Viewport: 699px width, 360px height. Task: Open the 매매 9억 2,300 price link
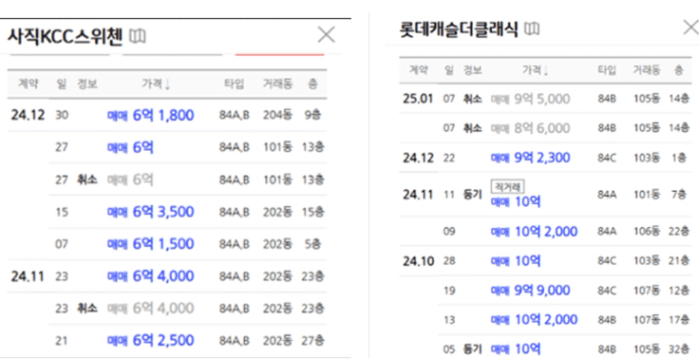(x=530, y=158)
